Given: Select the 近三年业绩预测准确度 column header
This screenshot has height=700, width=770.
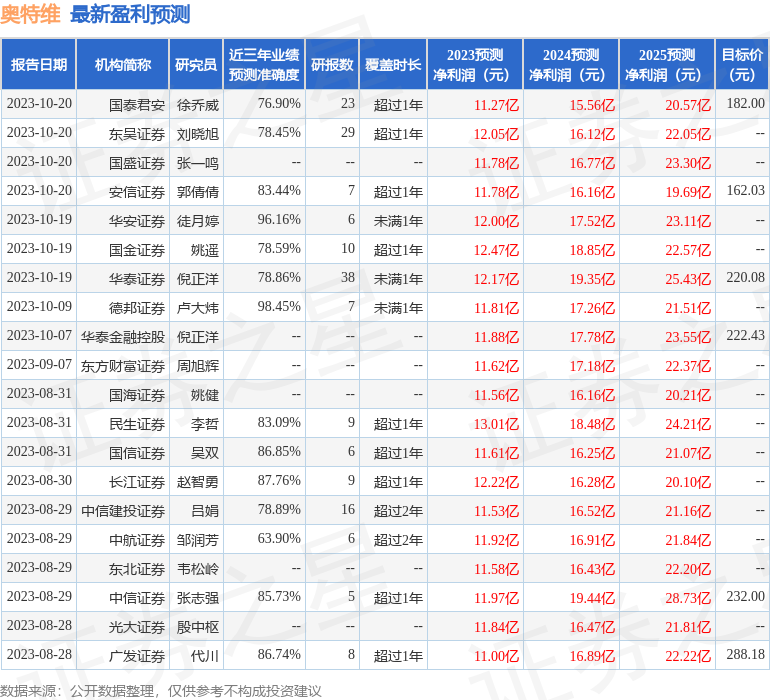Looking at the screenshot, I should click(263, 65).
